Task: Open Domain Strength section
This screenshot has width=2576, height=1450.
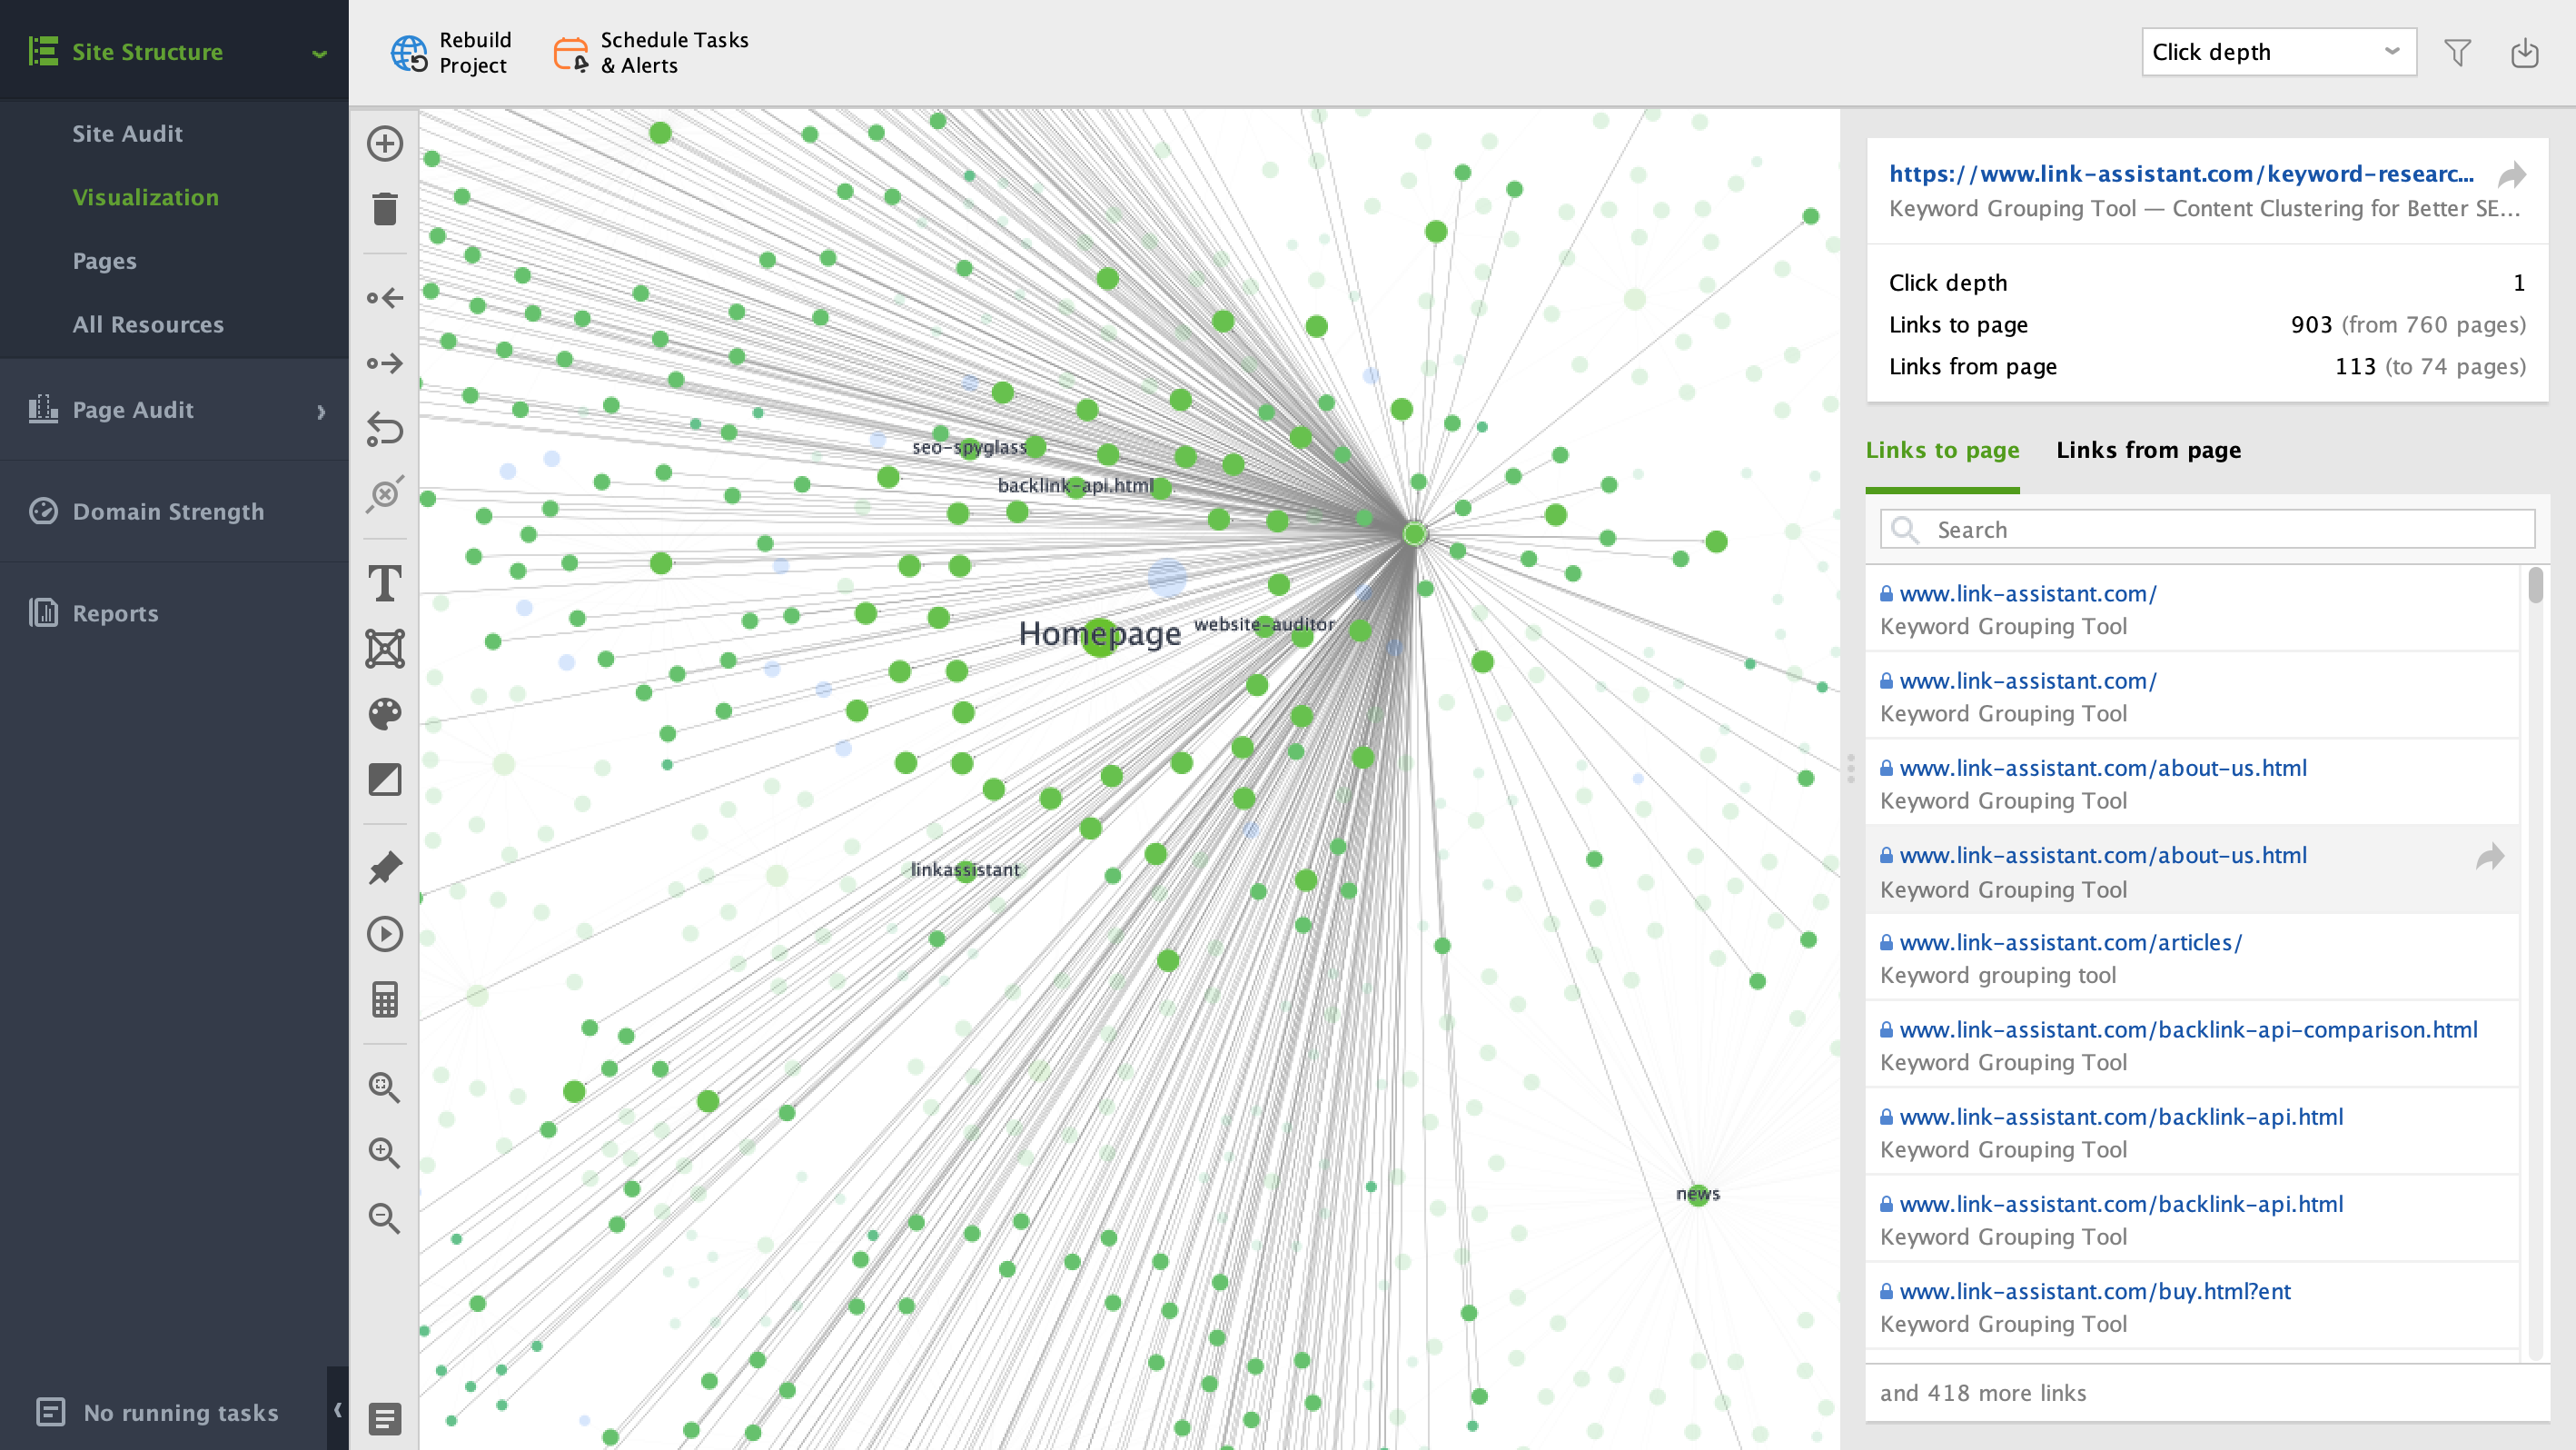Action: tap(168, 512)
